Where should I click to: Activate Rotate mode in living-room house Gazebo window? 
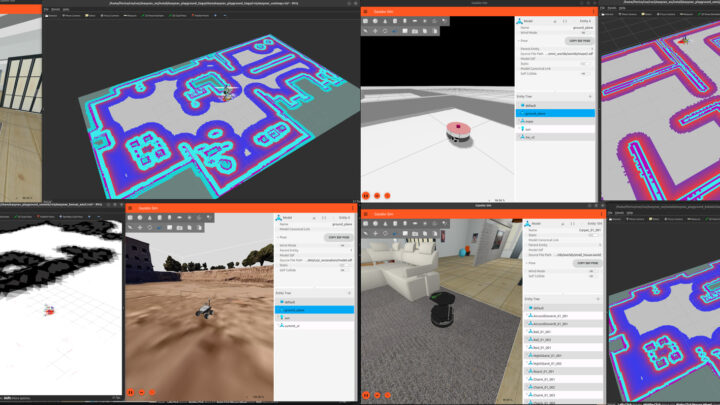(x=385, y=233)
